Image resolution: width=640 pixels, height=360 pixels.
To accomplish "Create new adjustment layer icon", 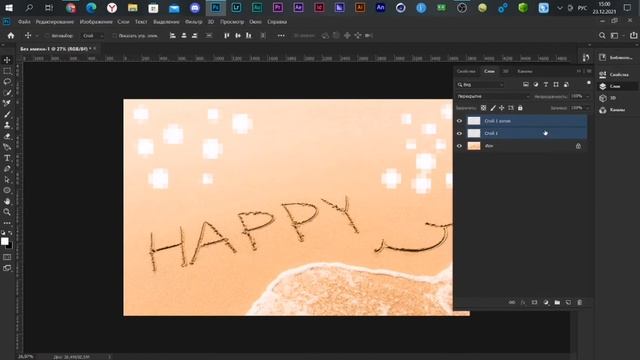I will [x=546, y=302].
